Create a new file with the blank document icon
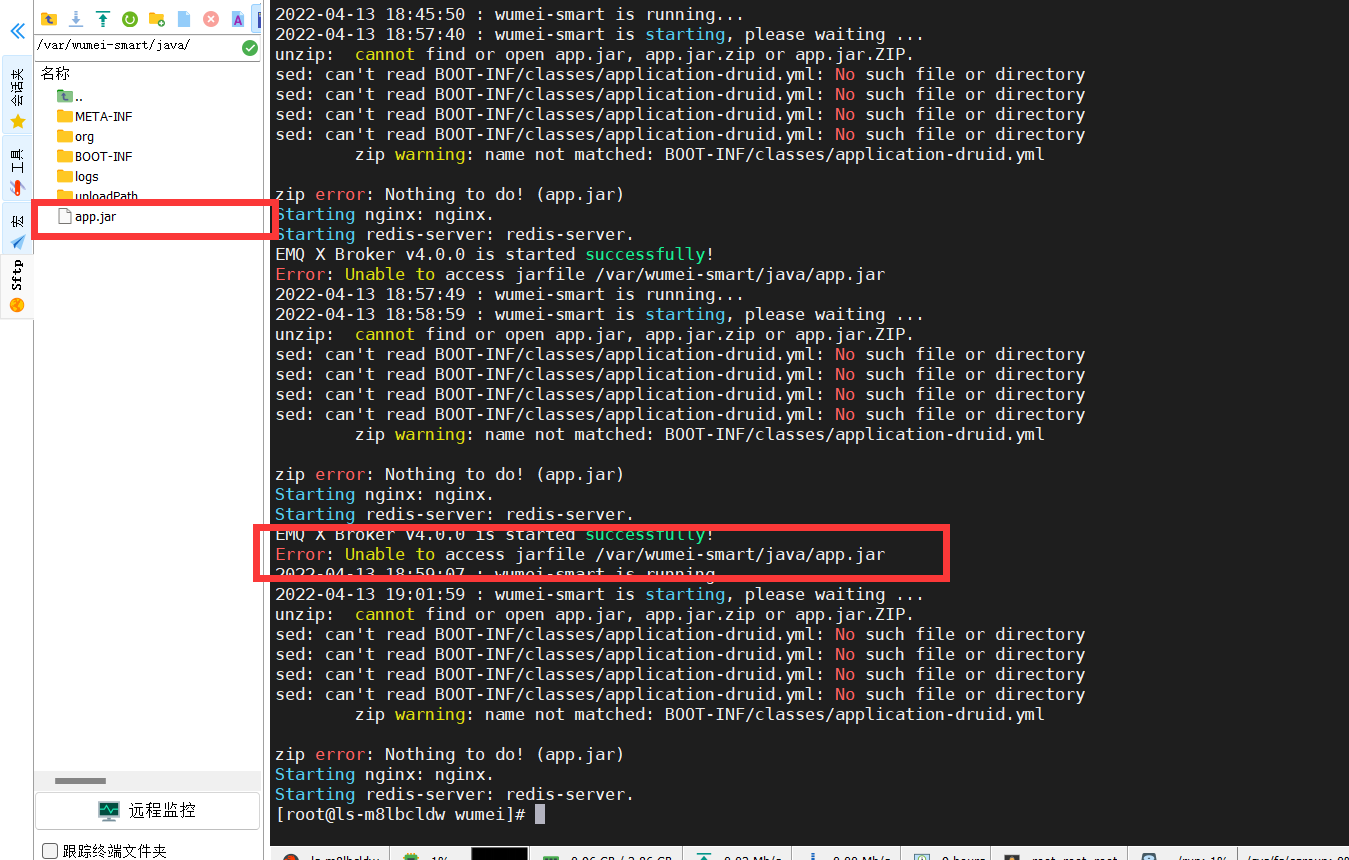This screenshot has height=860, width=1349. [184, 18]
